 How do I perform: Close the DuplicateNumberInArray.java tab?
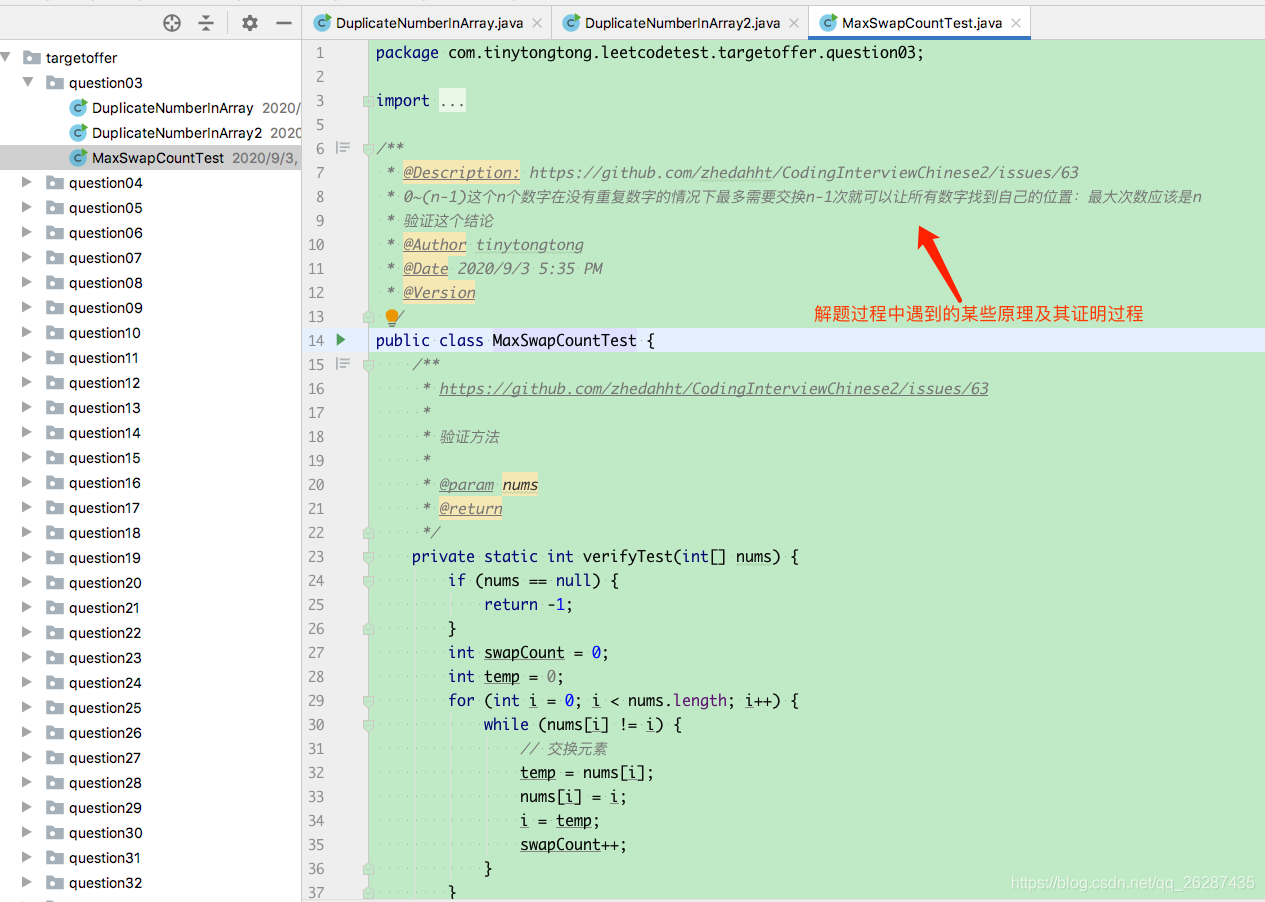coord(536,23)
